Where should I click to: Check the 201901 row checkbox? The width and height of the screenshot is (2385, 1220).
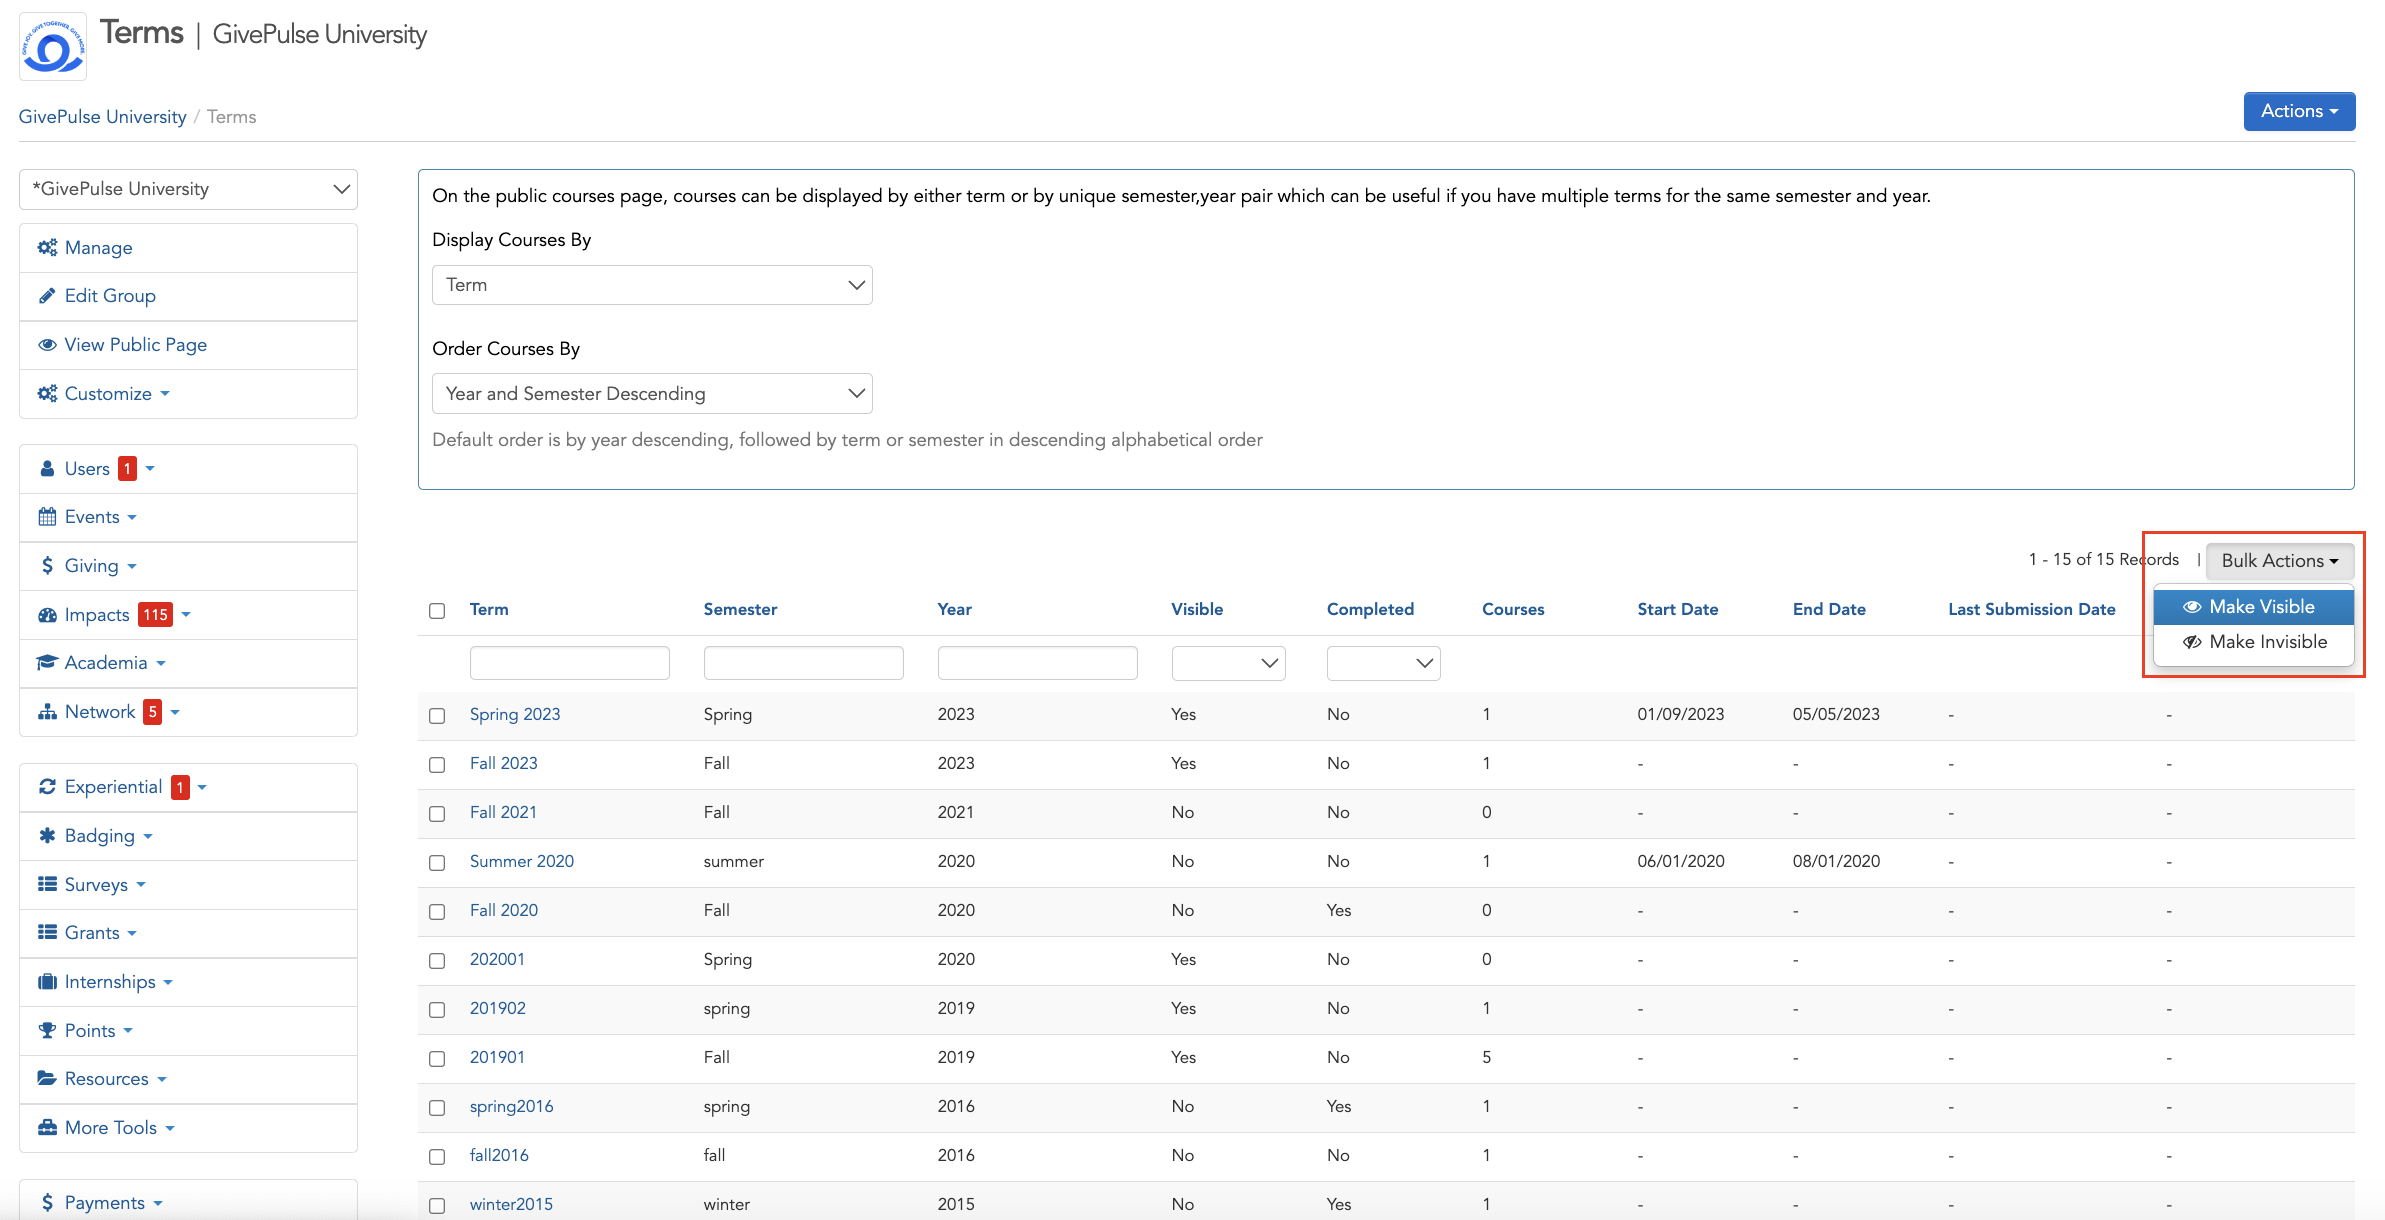point(437,1059)
